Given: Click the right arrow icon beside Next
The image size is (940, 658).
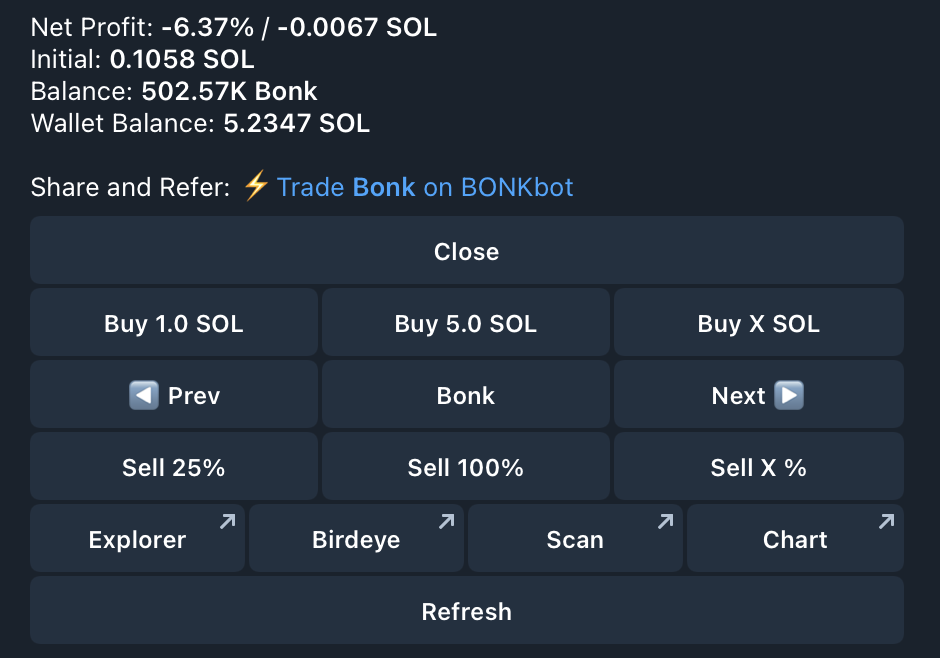Looking at the screenshot, I should (x=790, y=396).
